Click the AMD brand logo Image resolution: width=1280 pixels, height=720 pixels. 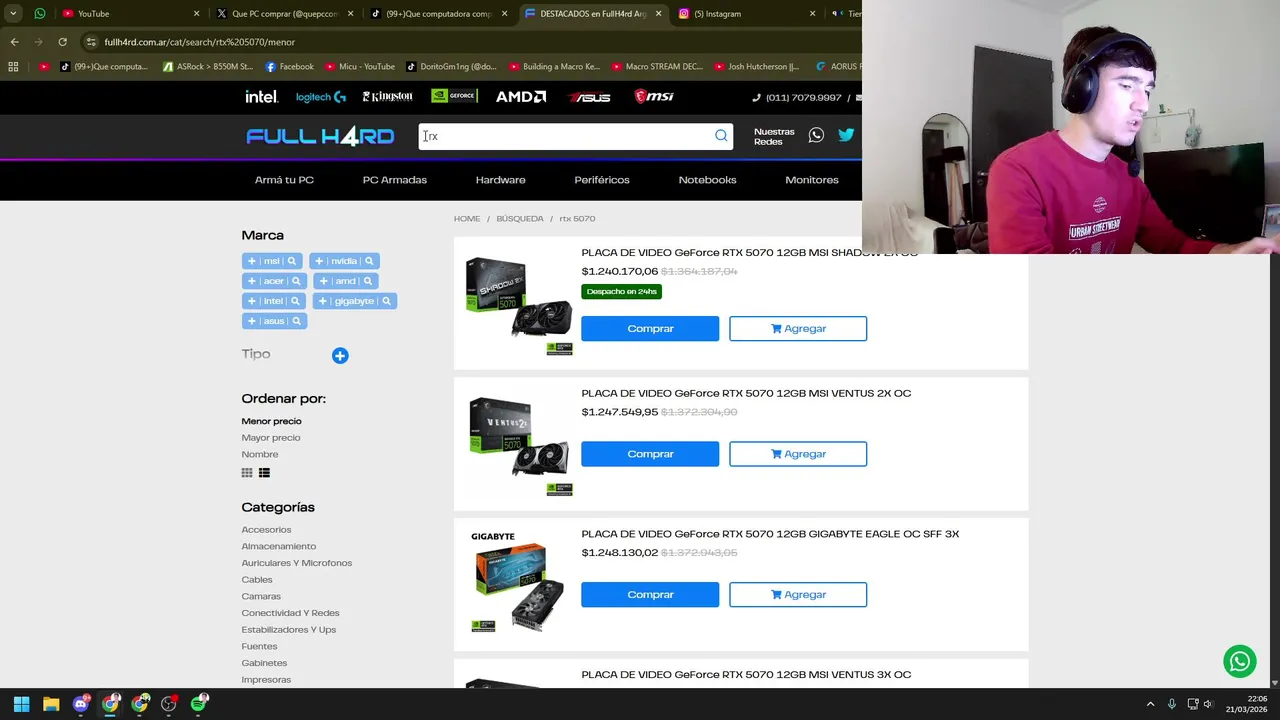(x=521, y=97)
